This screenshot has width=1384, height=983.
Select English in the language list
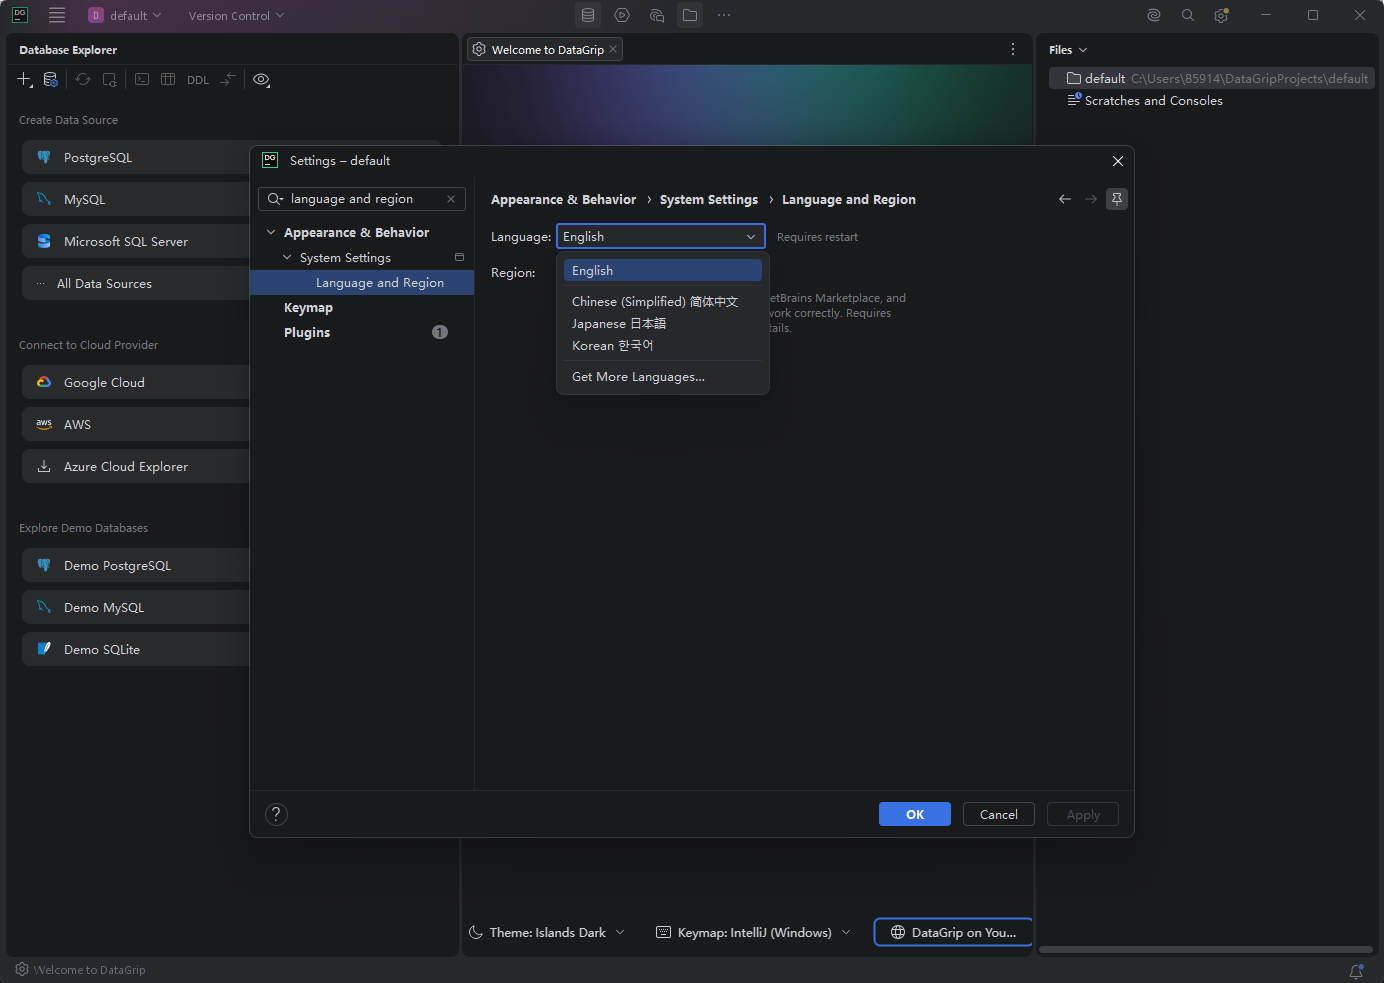(663, 271)
